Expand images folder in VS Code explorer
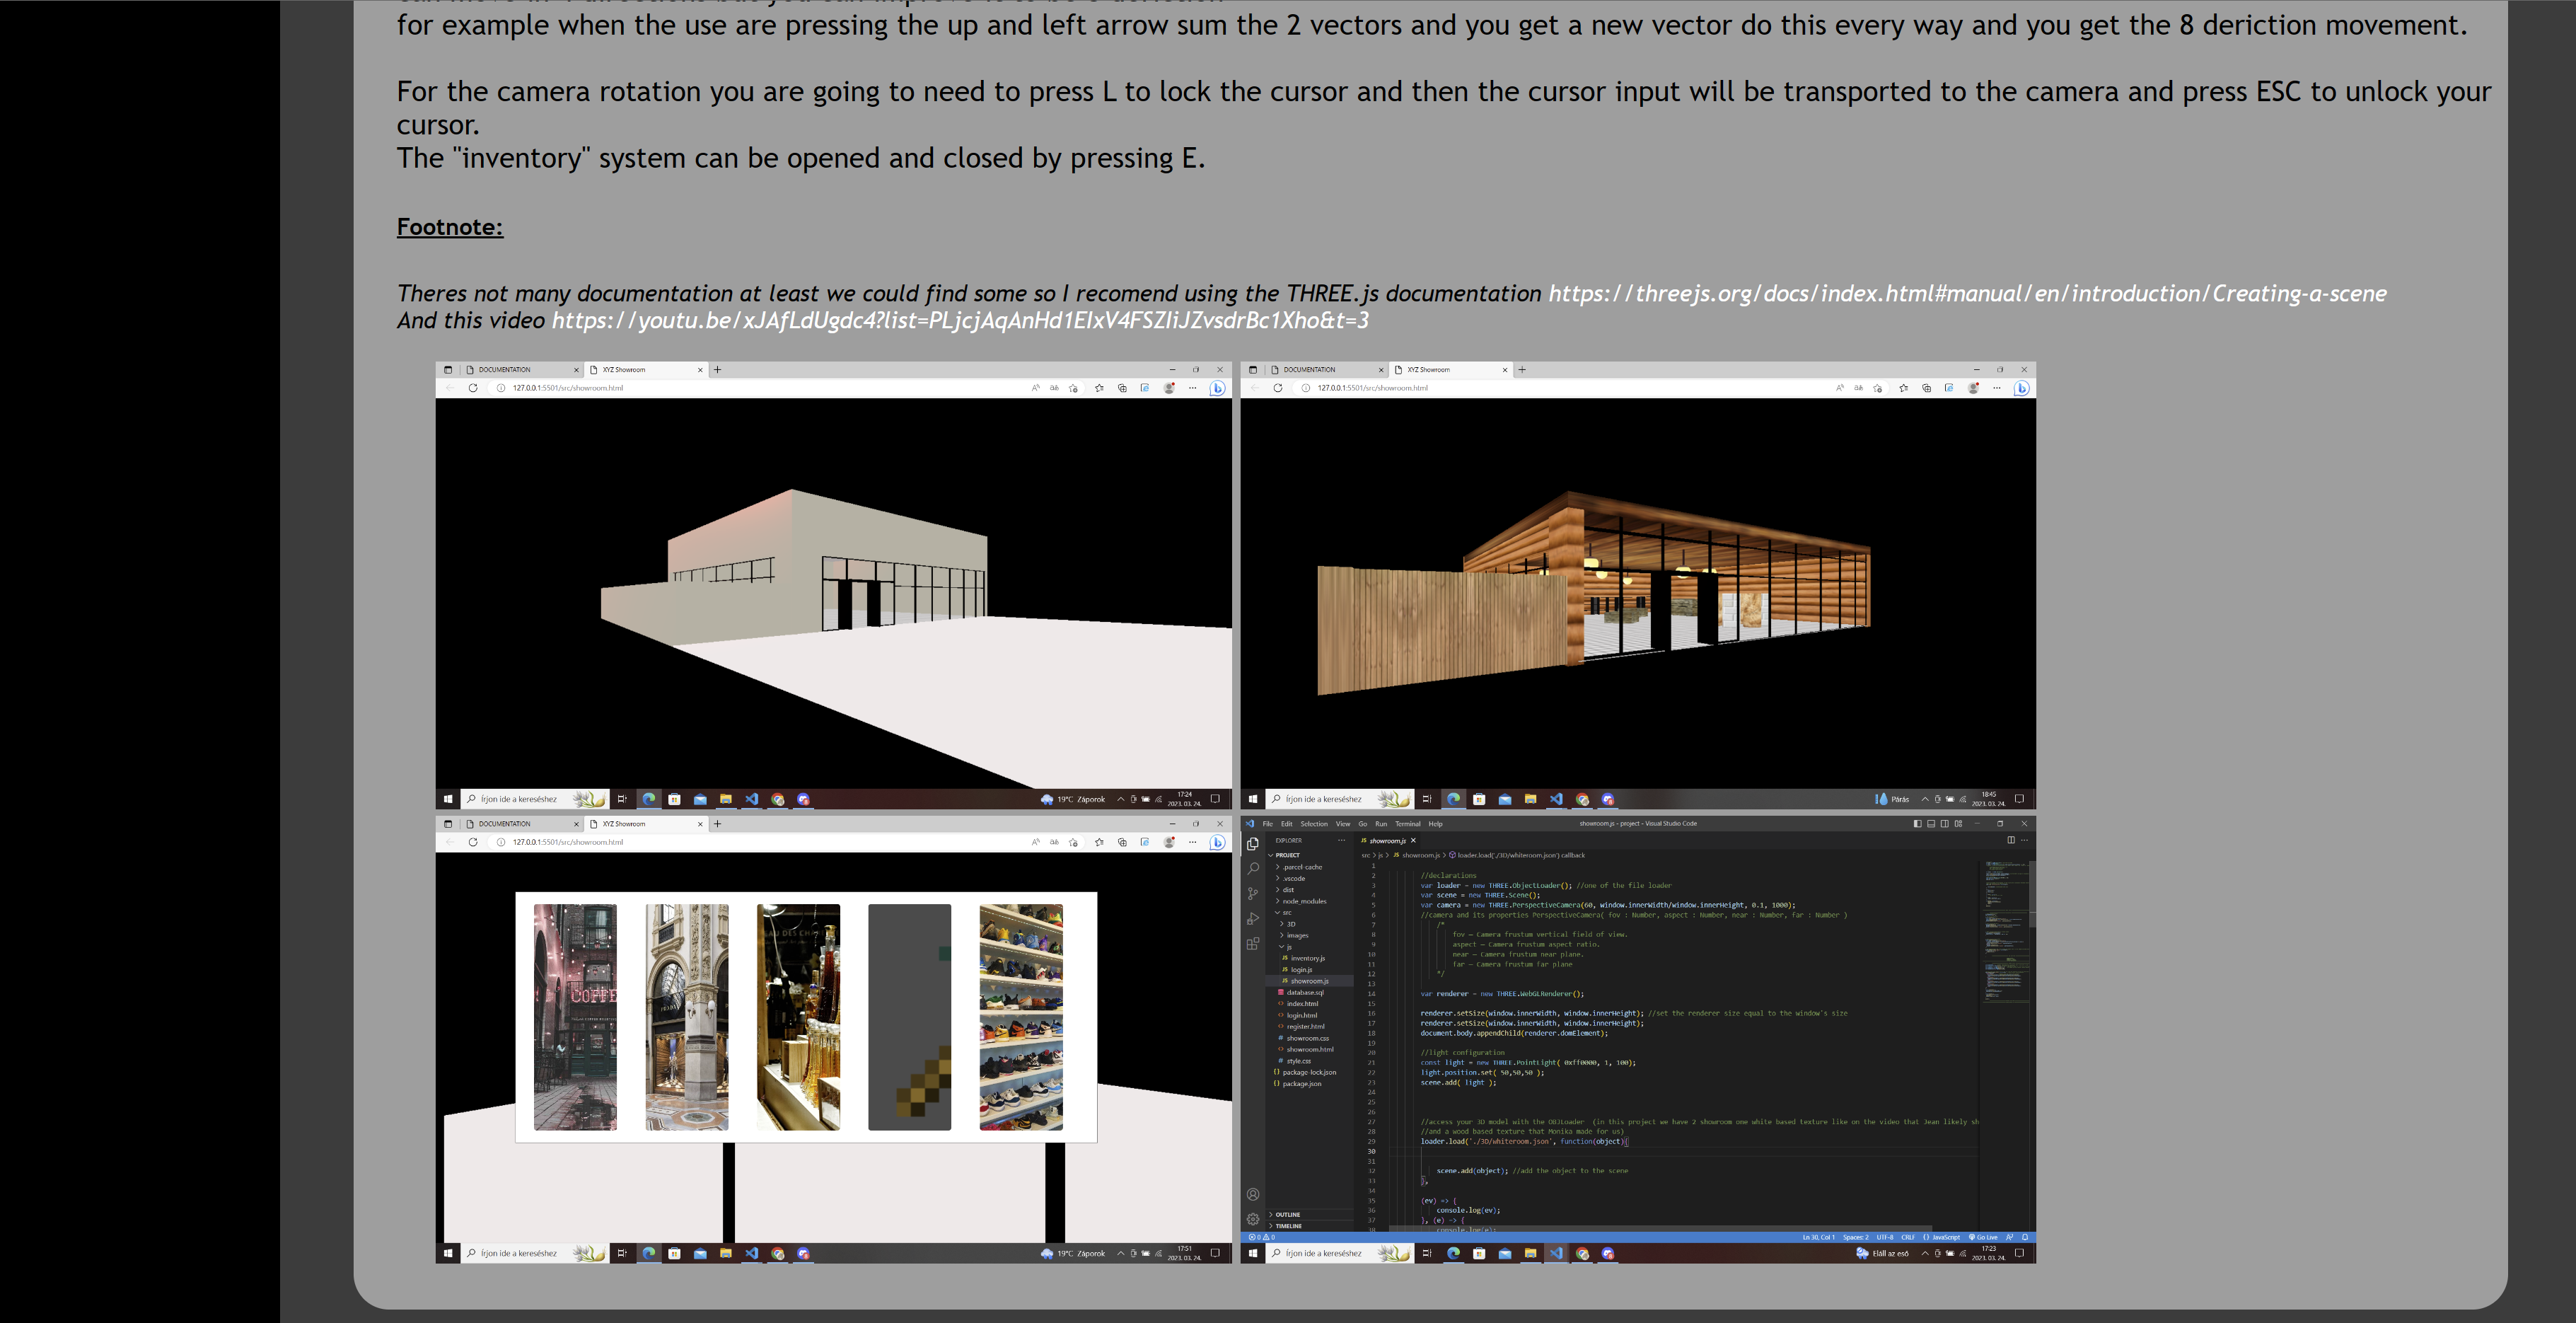This screenshot has height=1323, width=2576. [x=1310, y=935]
